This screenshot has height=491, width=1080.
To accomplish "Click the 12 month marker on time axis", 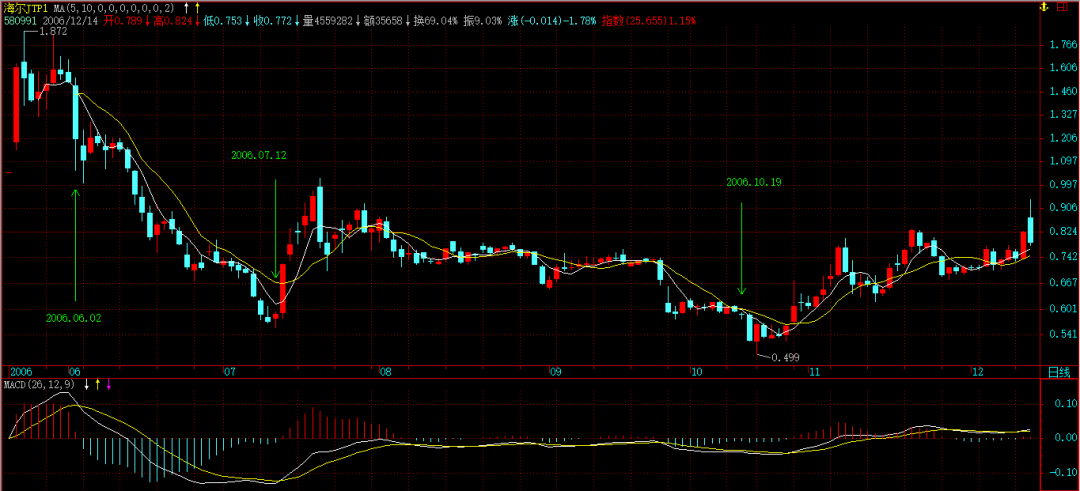I will pos(977,373).
